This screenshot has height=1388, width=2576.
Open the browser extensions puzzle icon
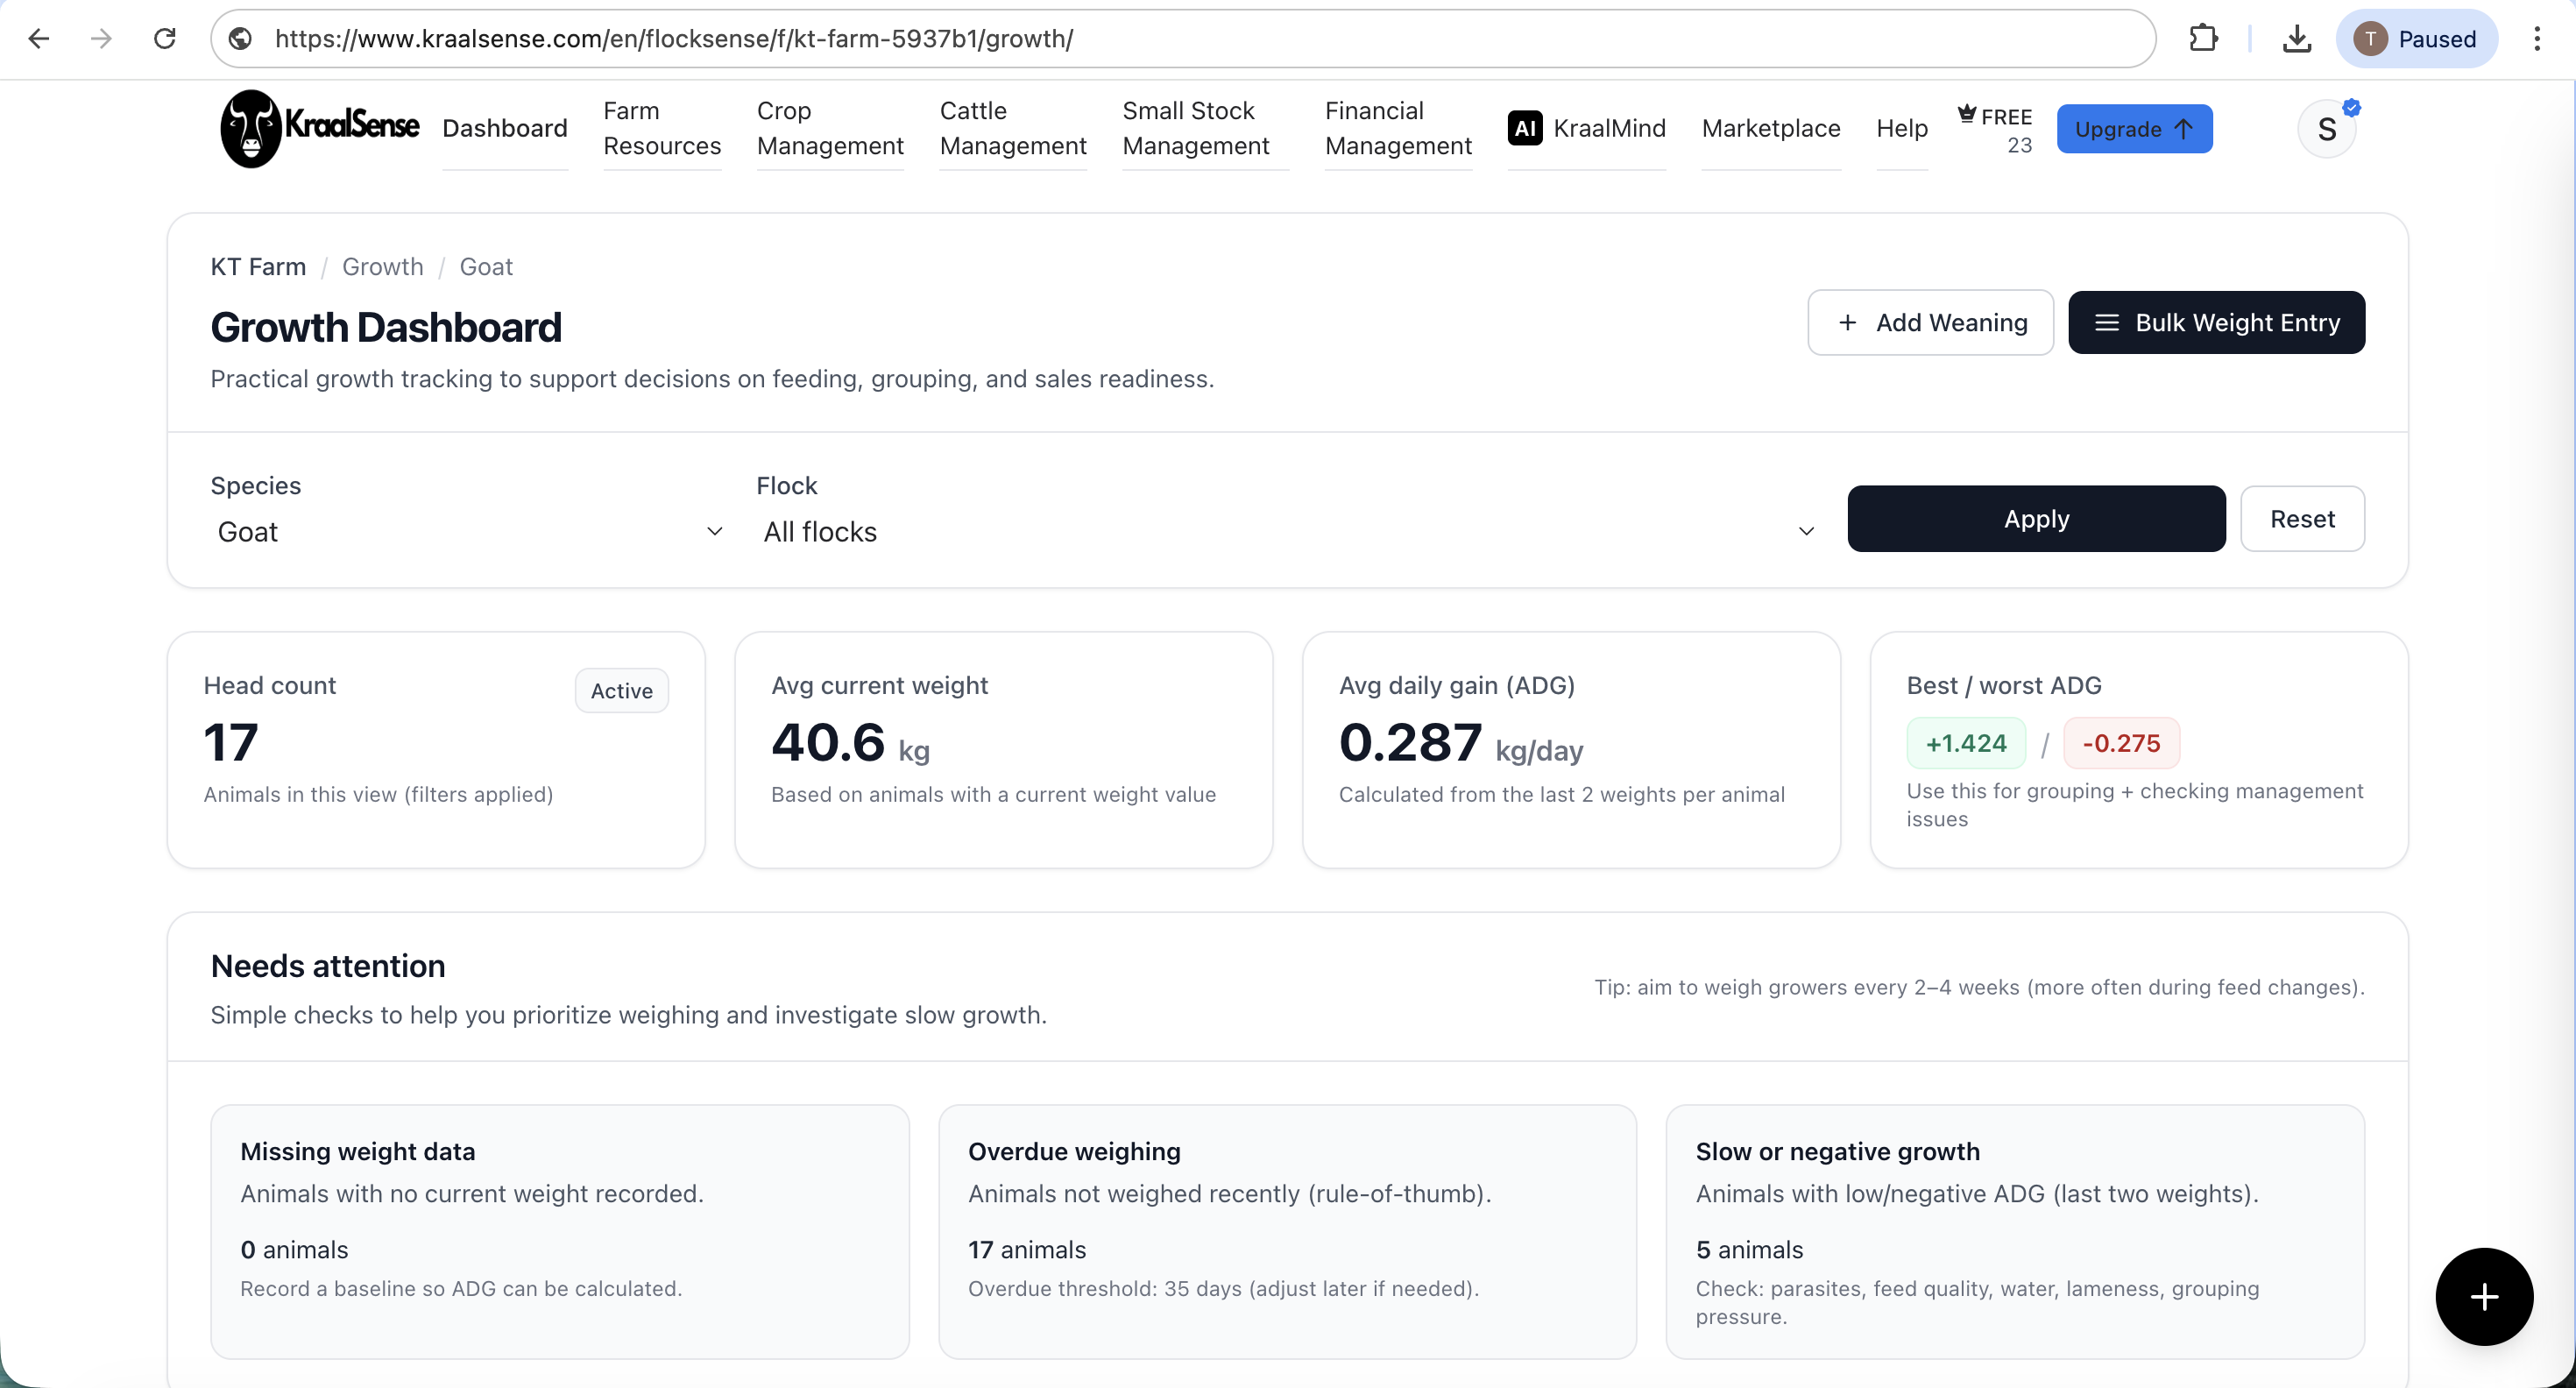click(x=2203, y=39)
